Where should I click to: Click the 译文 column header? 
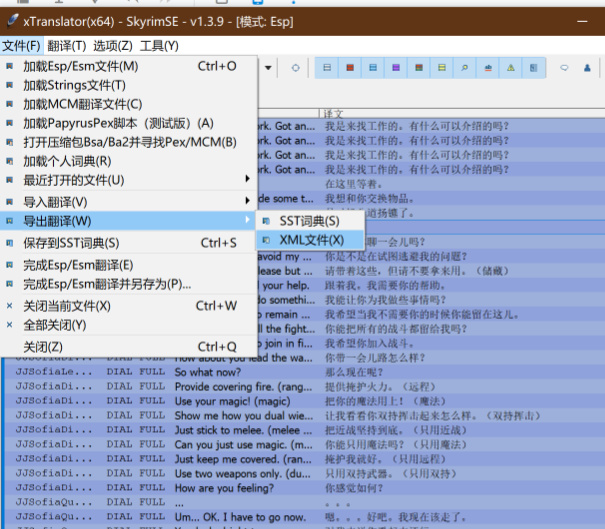click(461, 113)
